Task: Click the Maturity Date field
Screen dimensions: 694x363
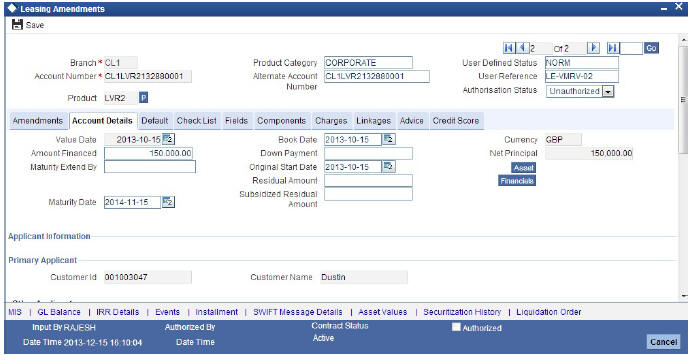Action: [132, 202]
